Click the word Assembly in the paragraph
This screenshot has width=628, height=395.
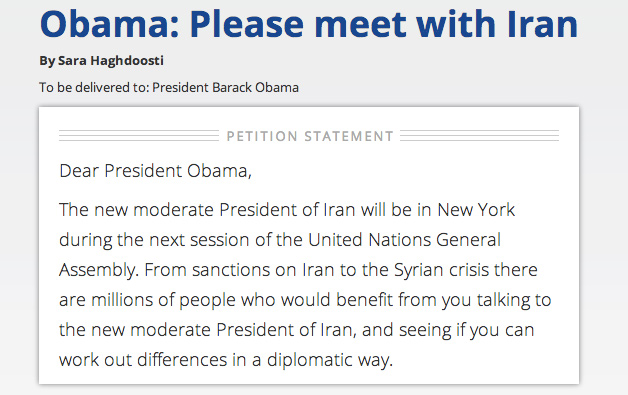coord(99,270)
